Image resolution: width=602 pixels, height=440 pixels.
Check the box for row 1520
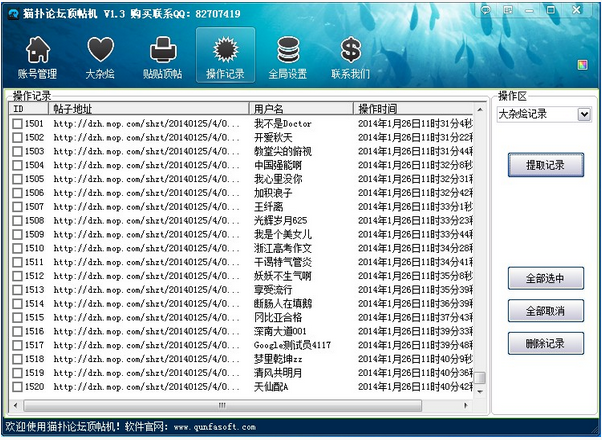click(x=17, y=387)
